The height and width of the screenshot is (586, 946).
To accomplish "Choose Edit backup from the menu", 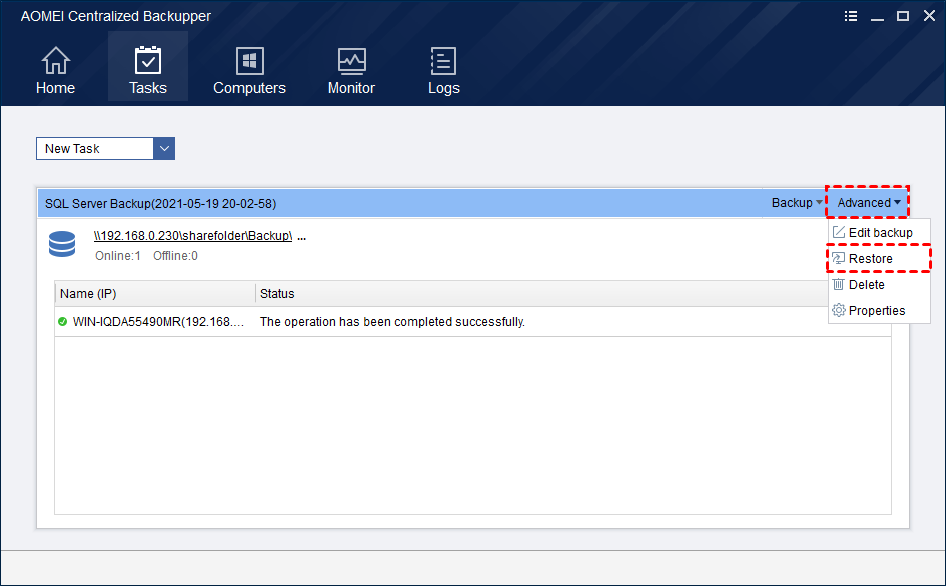I will [x=880, y=232].
